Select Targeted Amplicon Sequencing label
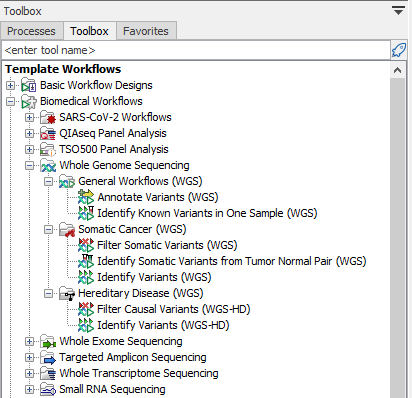This screenshot has height=398, width=412. tap(133, 357)
